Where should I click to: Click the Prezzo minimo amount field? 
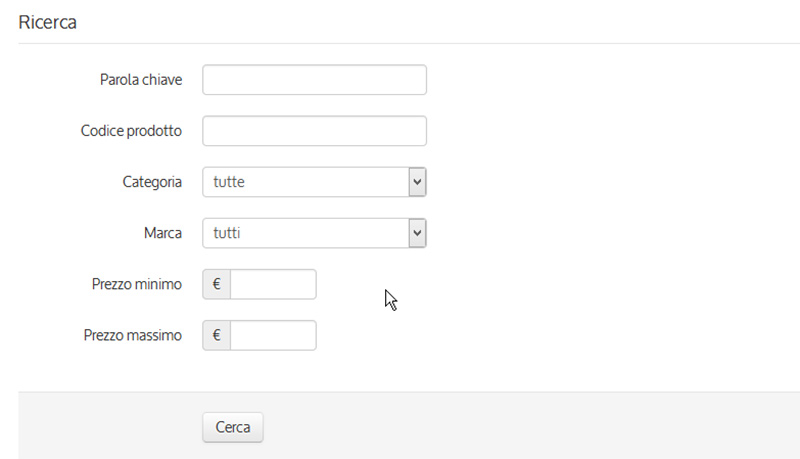tap(273, 284)
